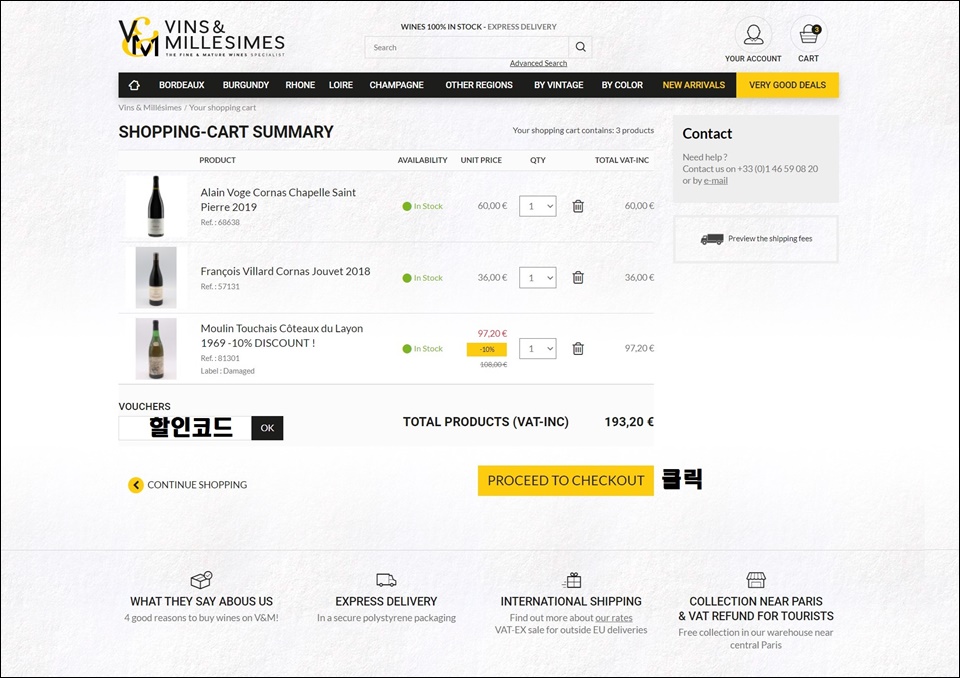
Task: Click Collection Near Paris heading
Action: [x=756, y=609]
